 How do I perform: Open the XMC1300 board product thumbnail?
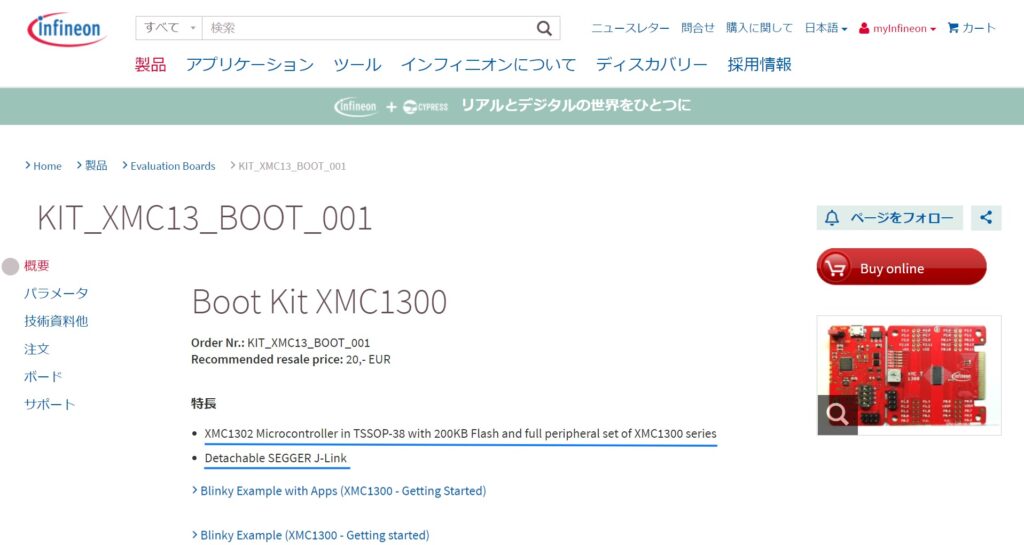coord(908,375)
